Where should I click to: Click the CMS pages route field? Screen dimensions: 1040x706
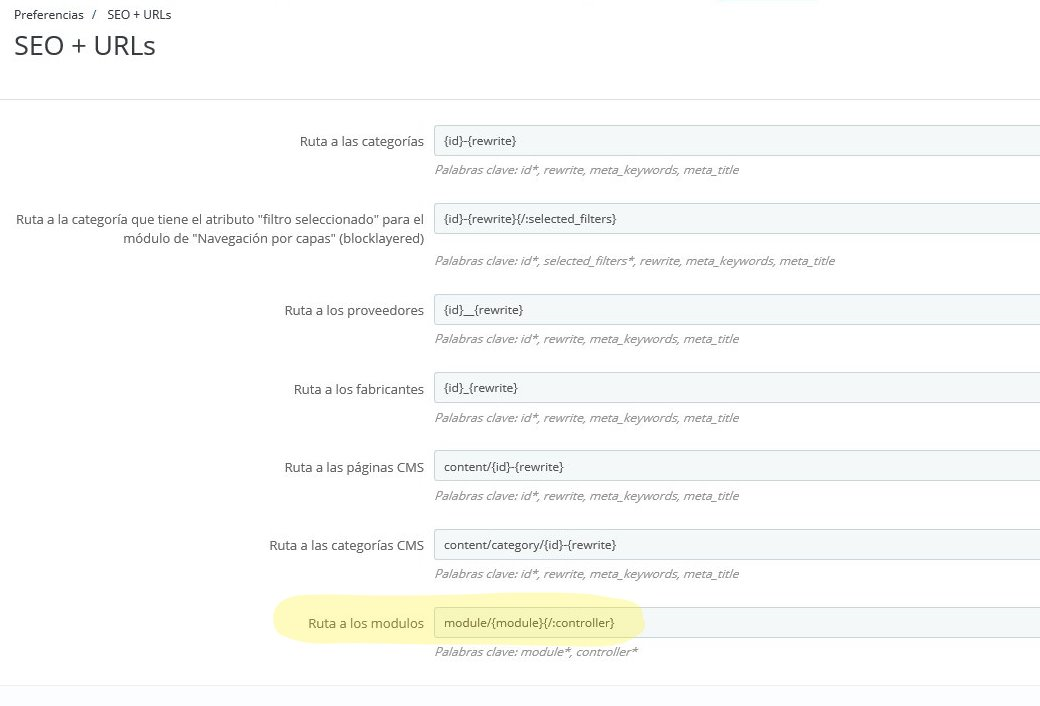click(x=736, y=467)
